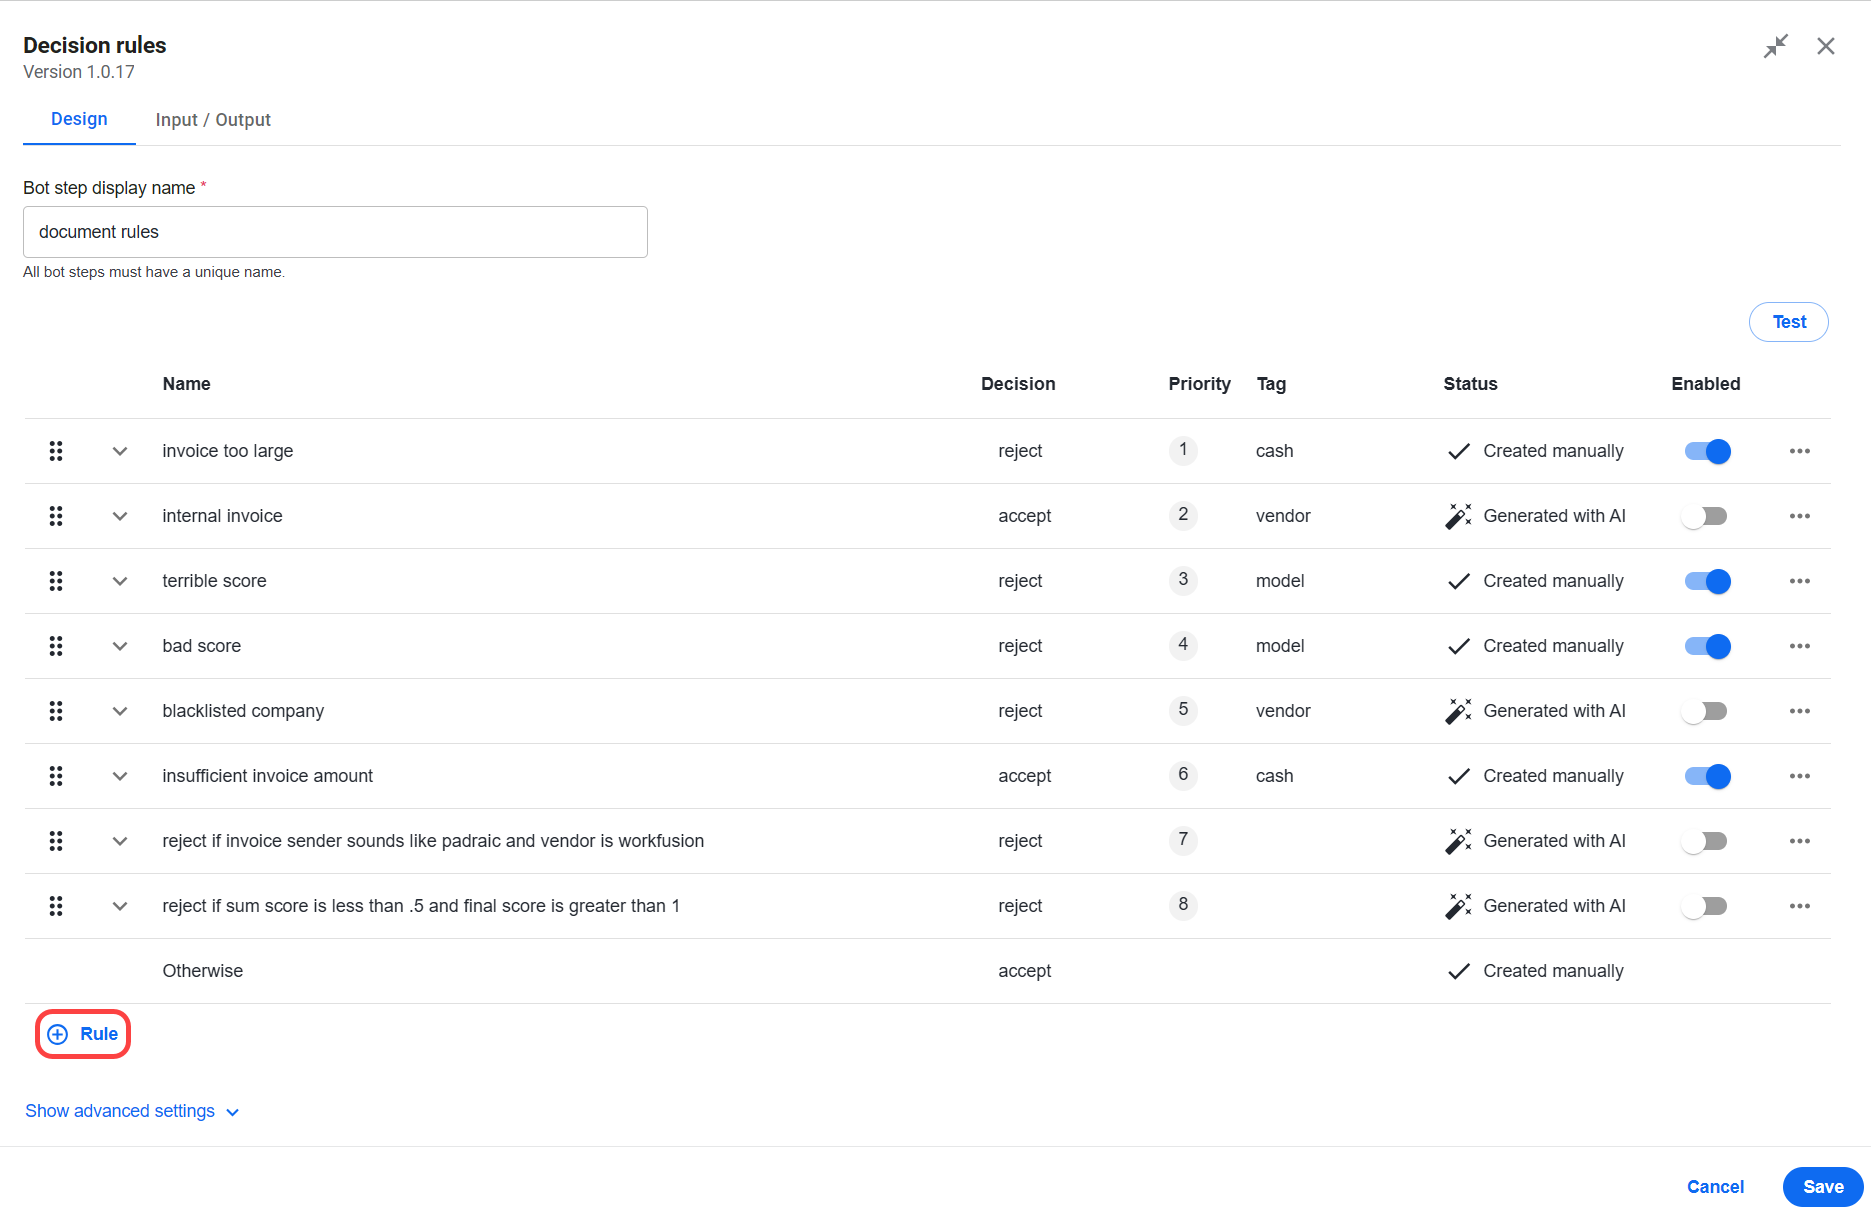Click the Priority column header
Viewport: 1871px width, 1226px height.
1199,384
